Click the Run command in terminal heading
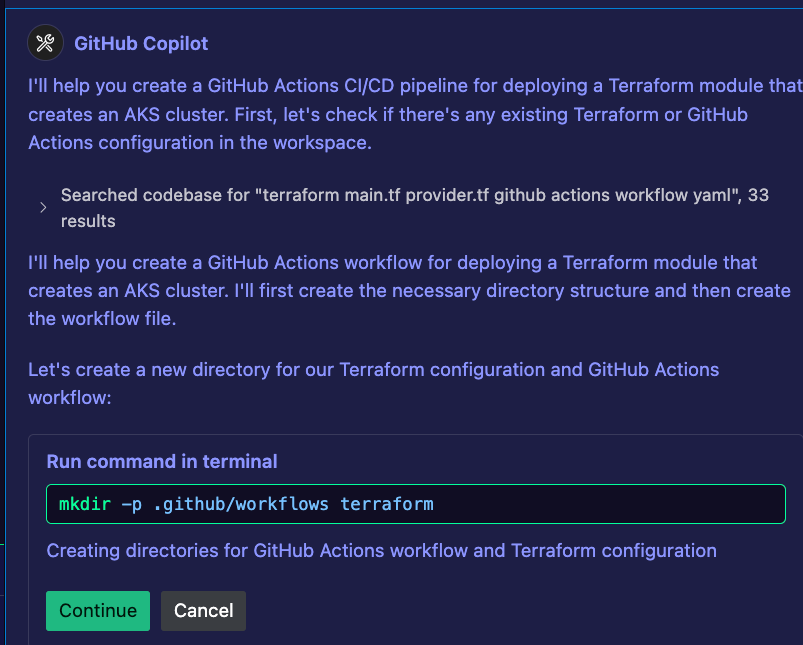 point(162,462)
